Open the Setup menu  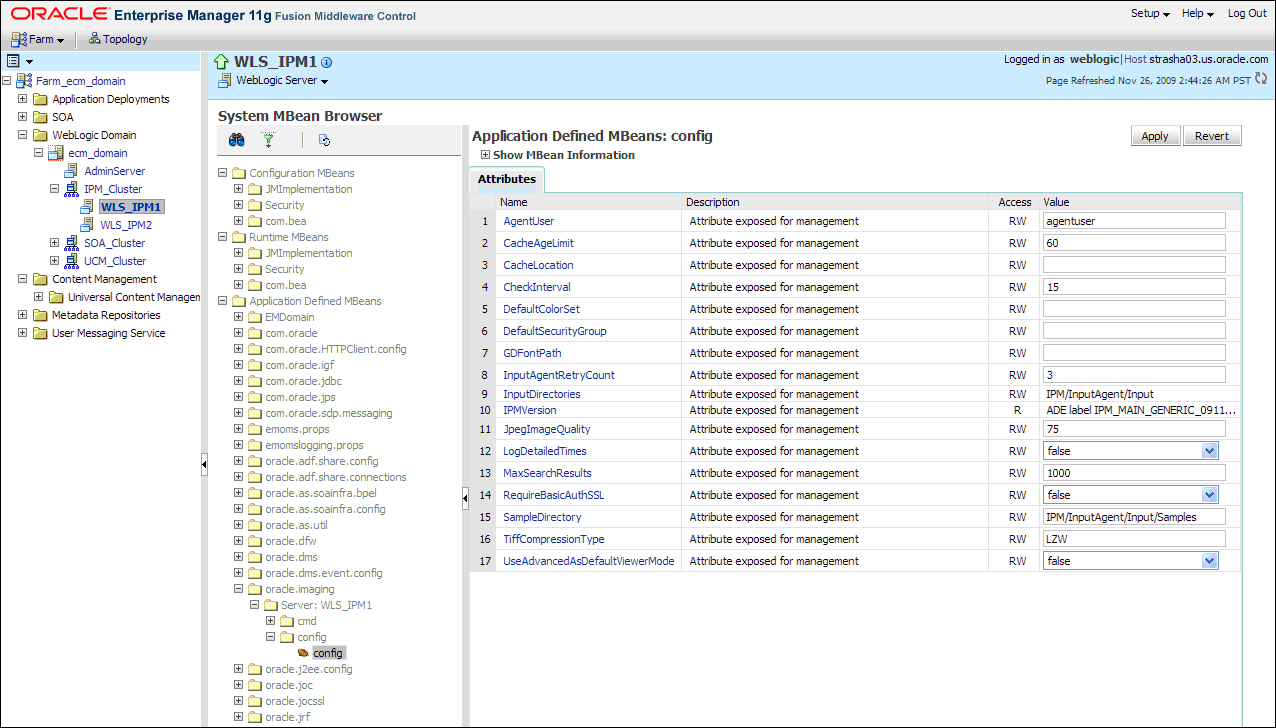tap(1150, 13)
